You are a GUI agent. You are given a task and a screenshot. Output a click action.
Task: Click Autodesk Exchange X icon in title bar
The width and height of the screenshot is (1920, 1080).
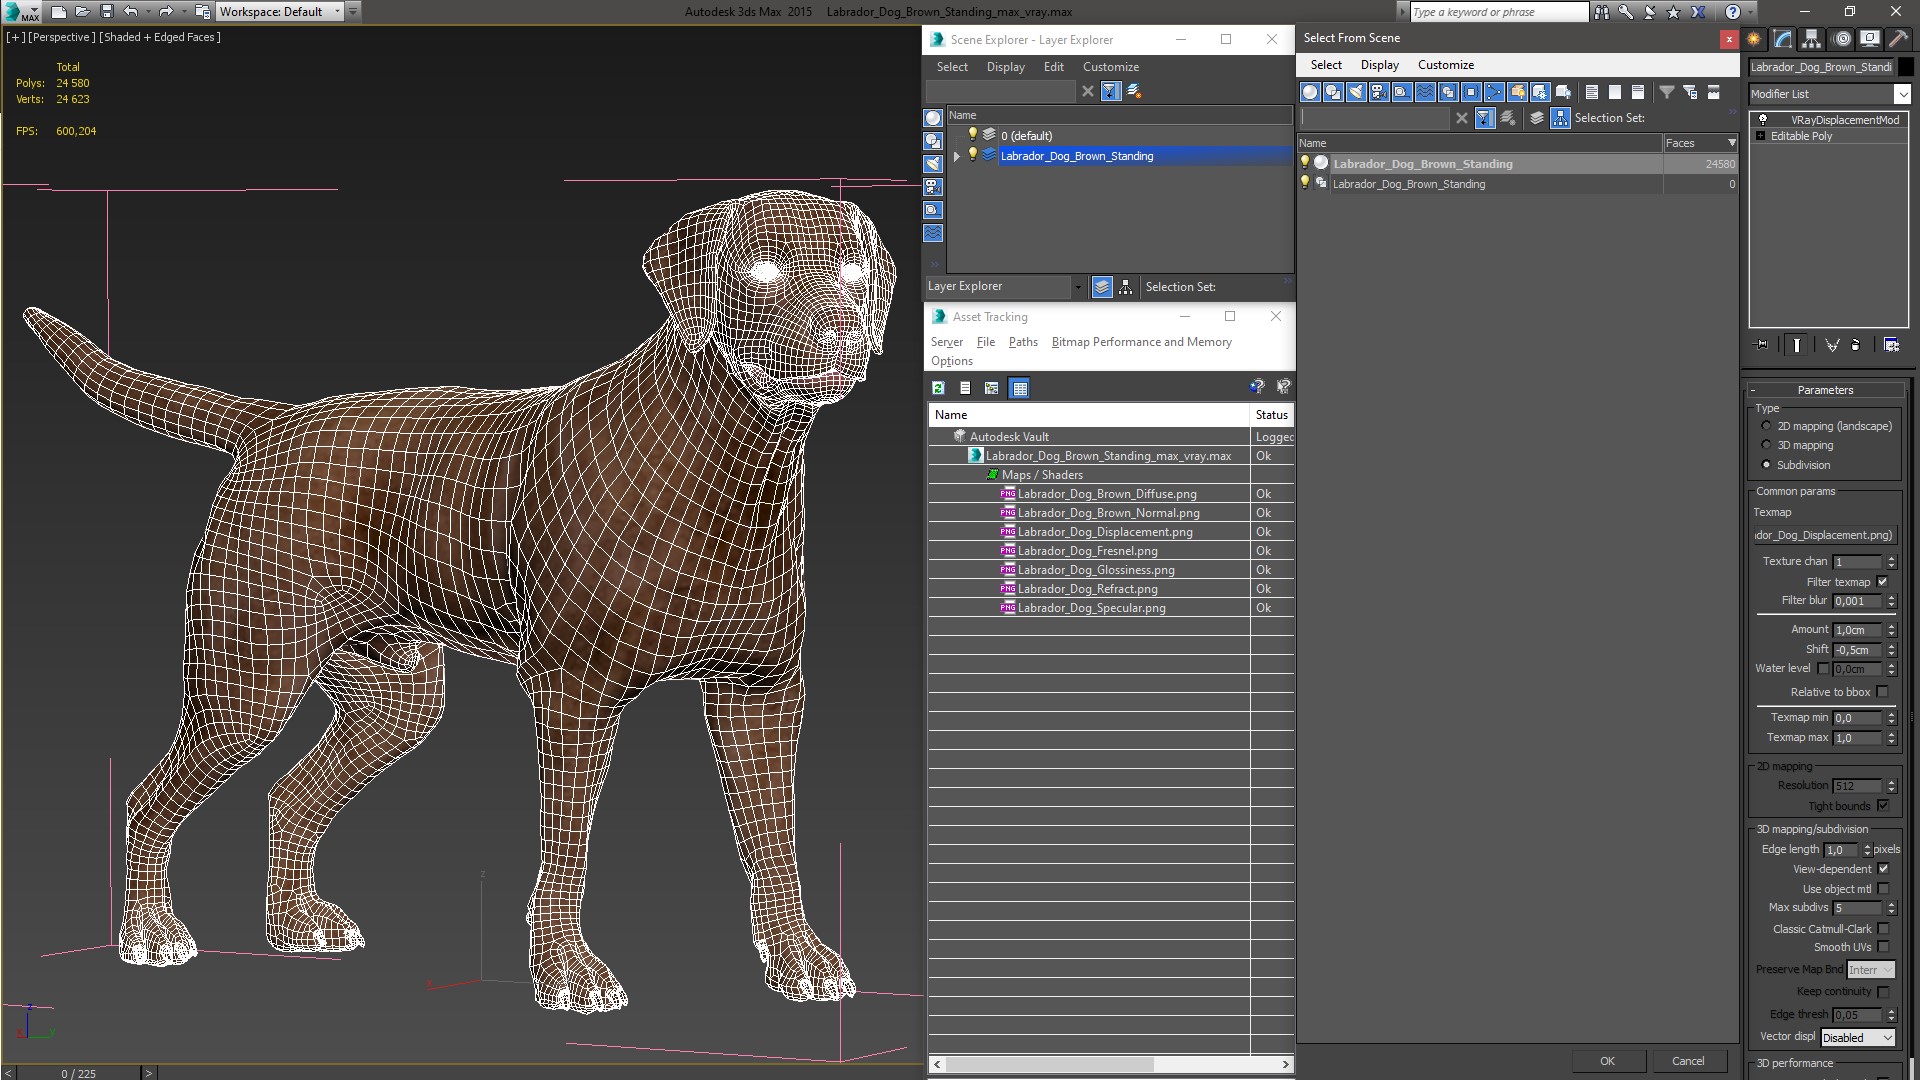[1698, 12]
